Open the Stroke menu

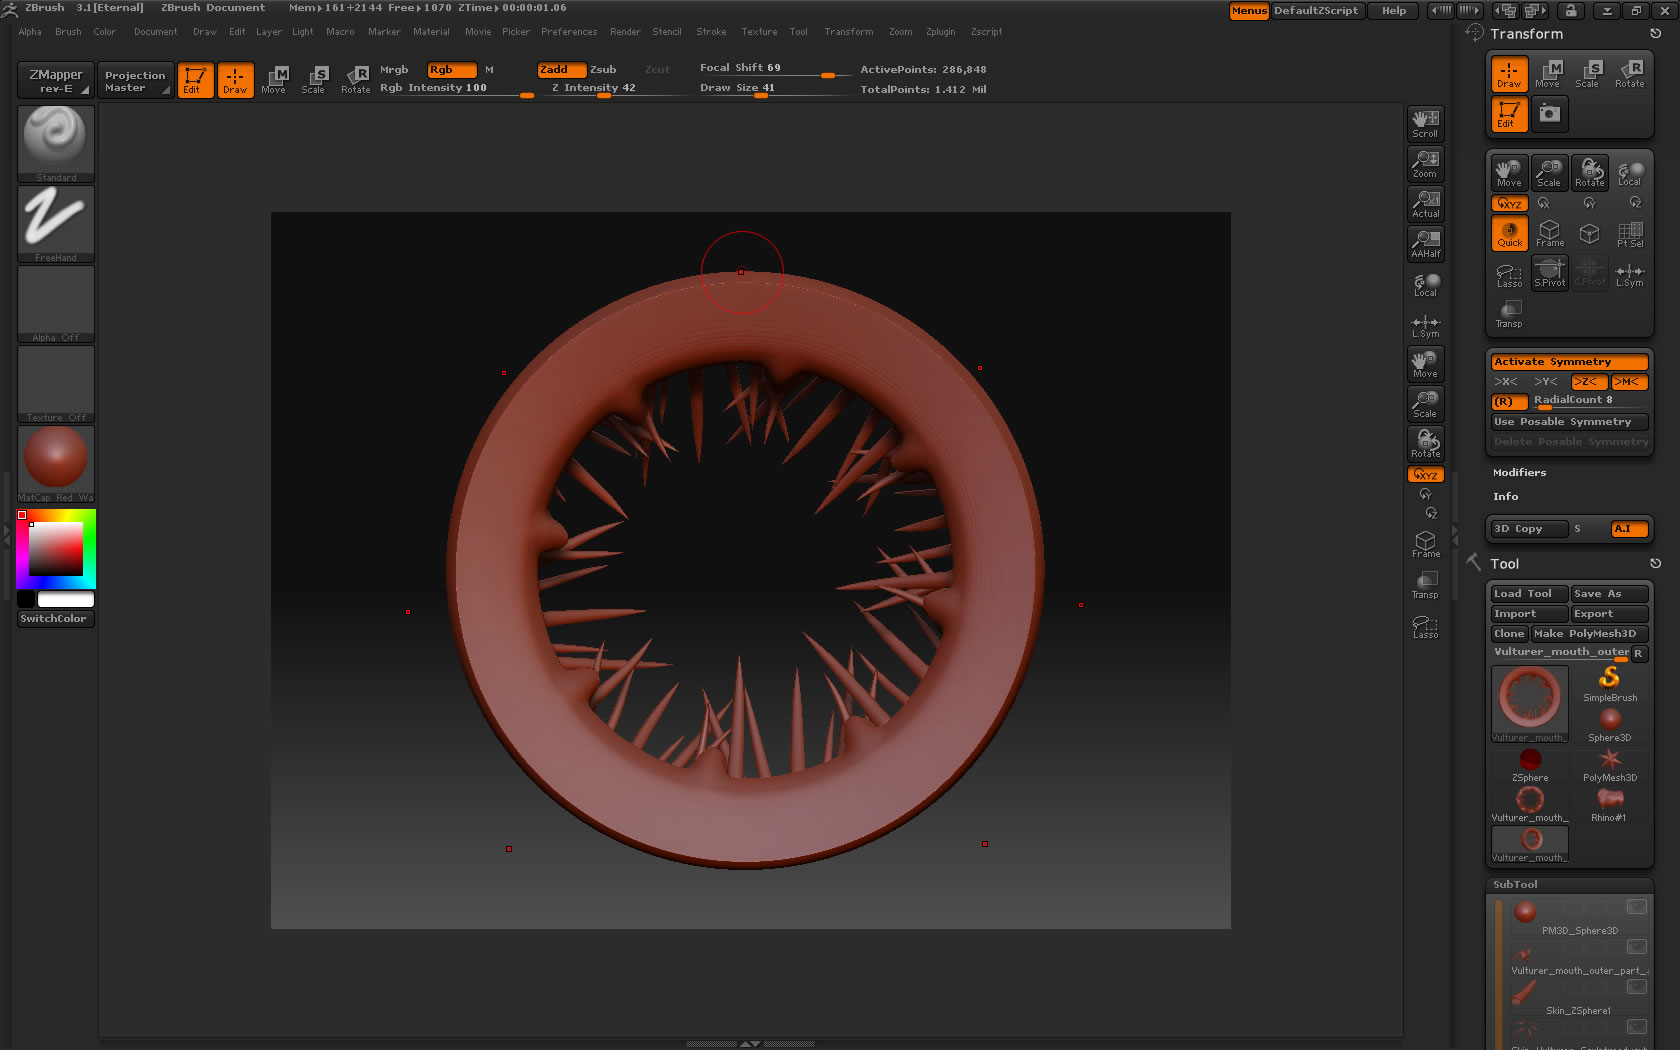(x=711, y=31)
